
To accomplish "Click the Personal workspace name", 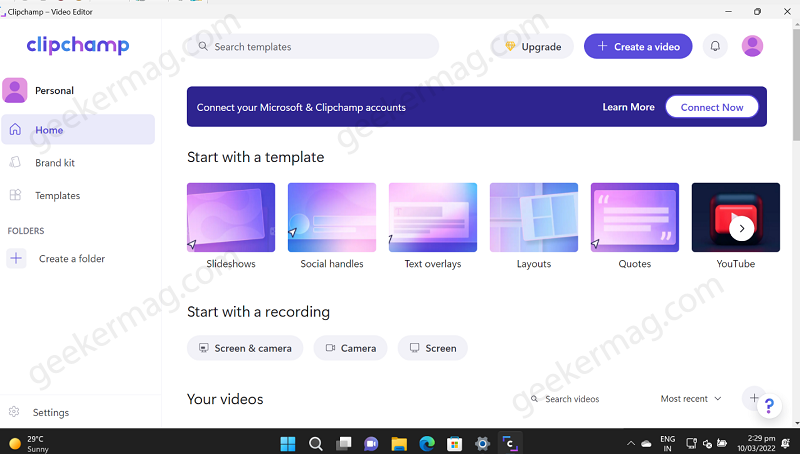I will (54, 90).
